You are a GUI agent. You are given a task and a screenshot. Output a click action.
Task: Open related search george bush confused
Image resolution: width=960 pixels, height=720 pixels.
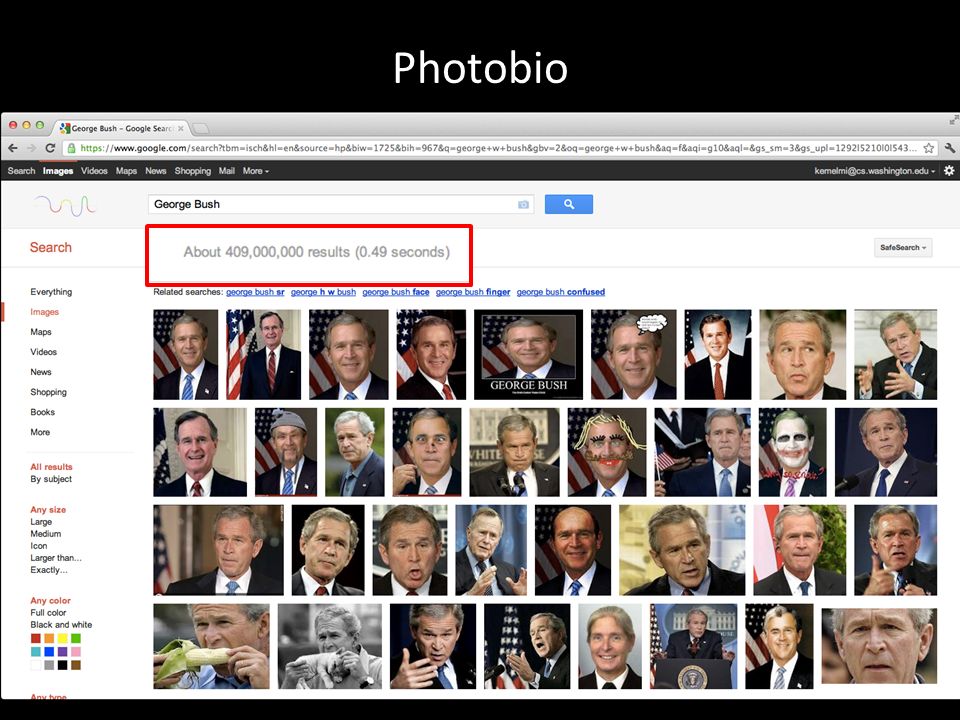tap(560, 292)
